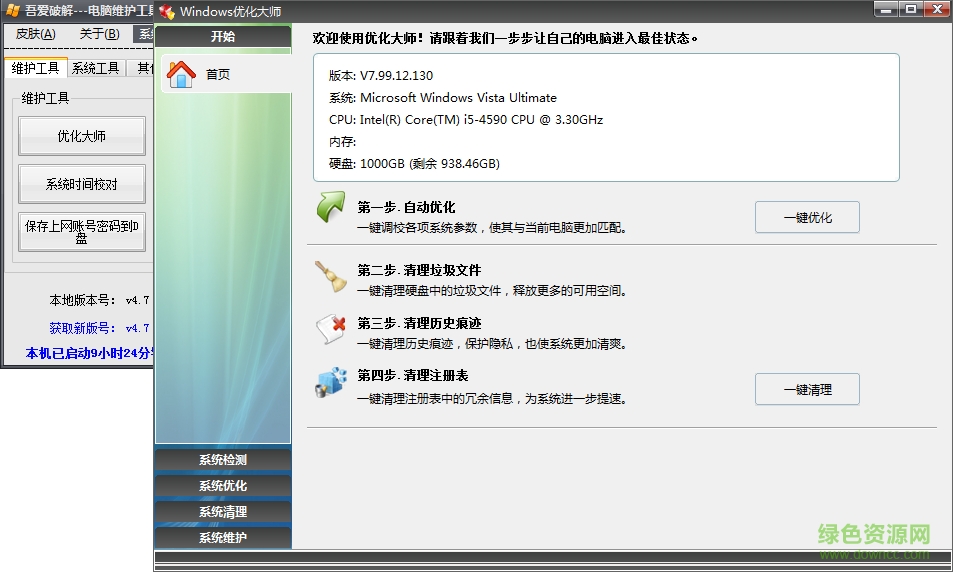This screenshot has height=573, width=953.
Task: Select the 维护工具 tab
Action: (35, 68)
